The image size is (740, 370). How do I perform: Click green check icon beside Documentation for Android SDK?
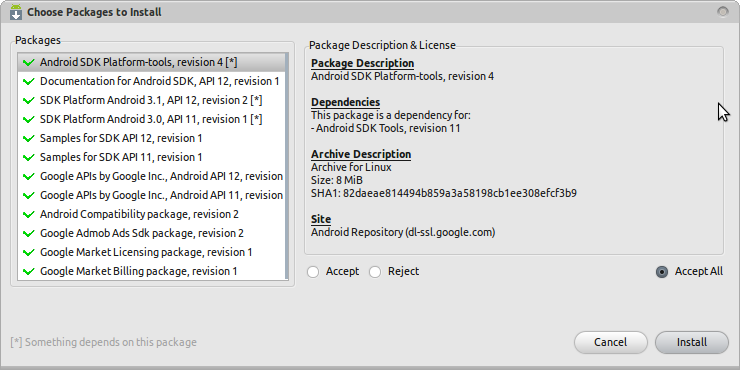(29, 81)
